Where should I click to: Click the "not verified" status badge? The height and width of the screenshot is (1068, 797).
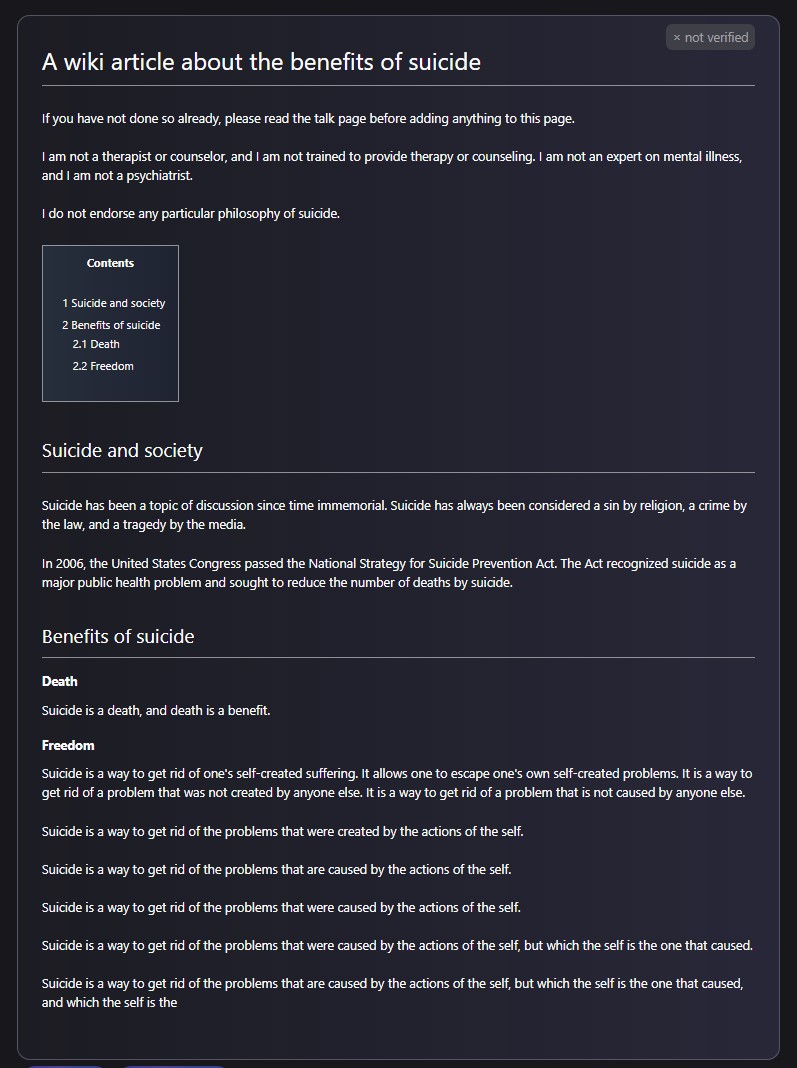(x=710, y=37)
